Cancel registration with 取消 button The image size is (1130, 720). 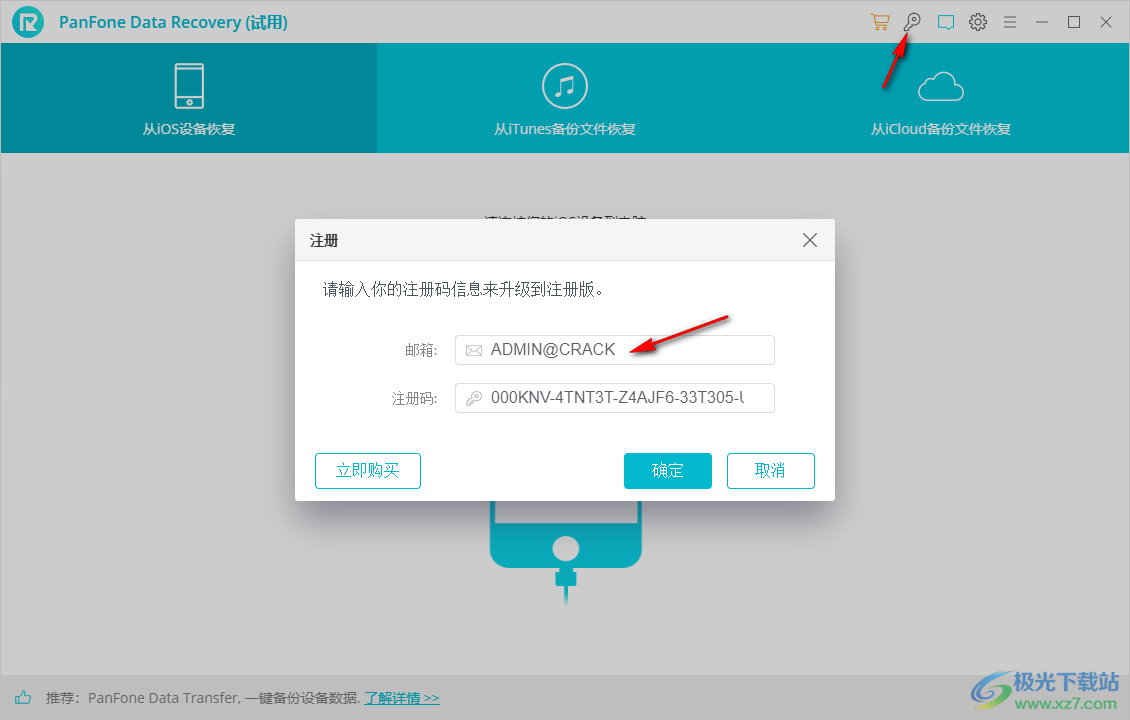coord(770,471)
